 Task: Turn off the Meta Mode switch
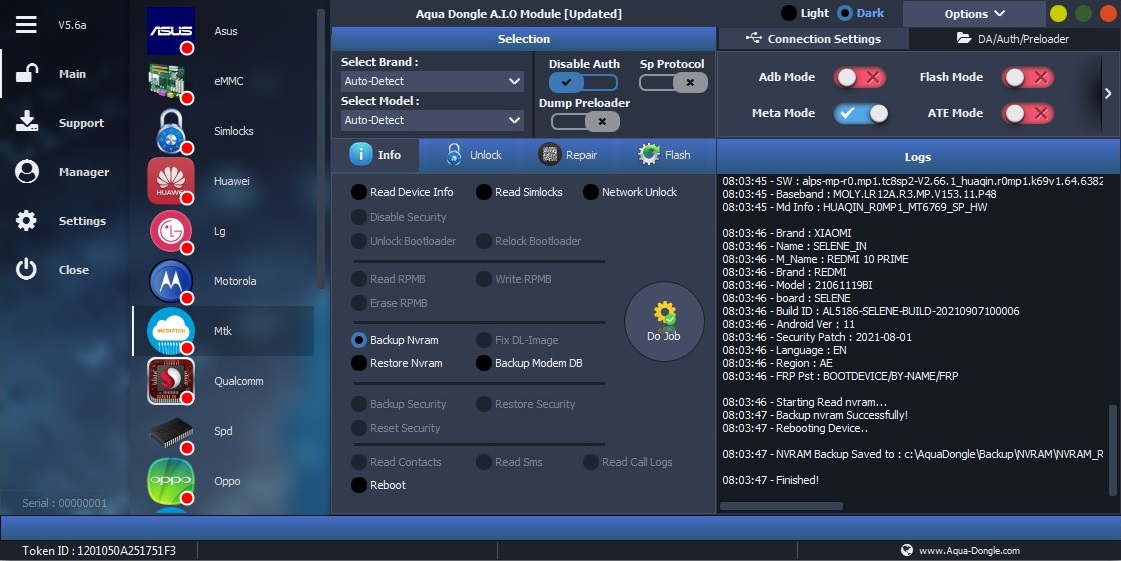click(x=860, y=113)
